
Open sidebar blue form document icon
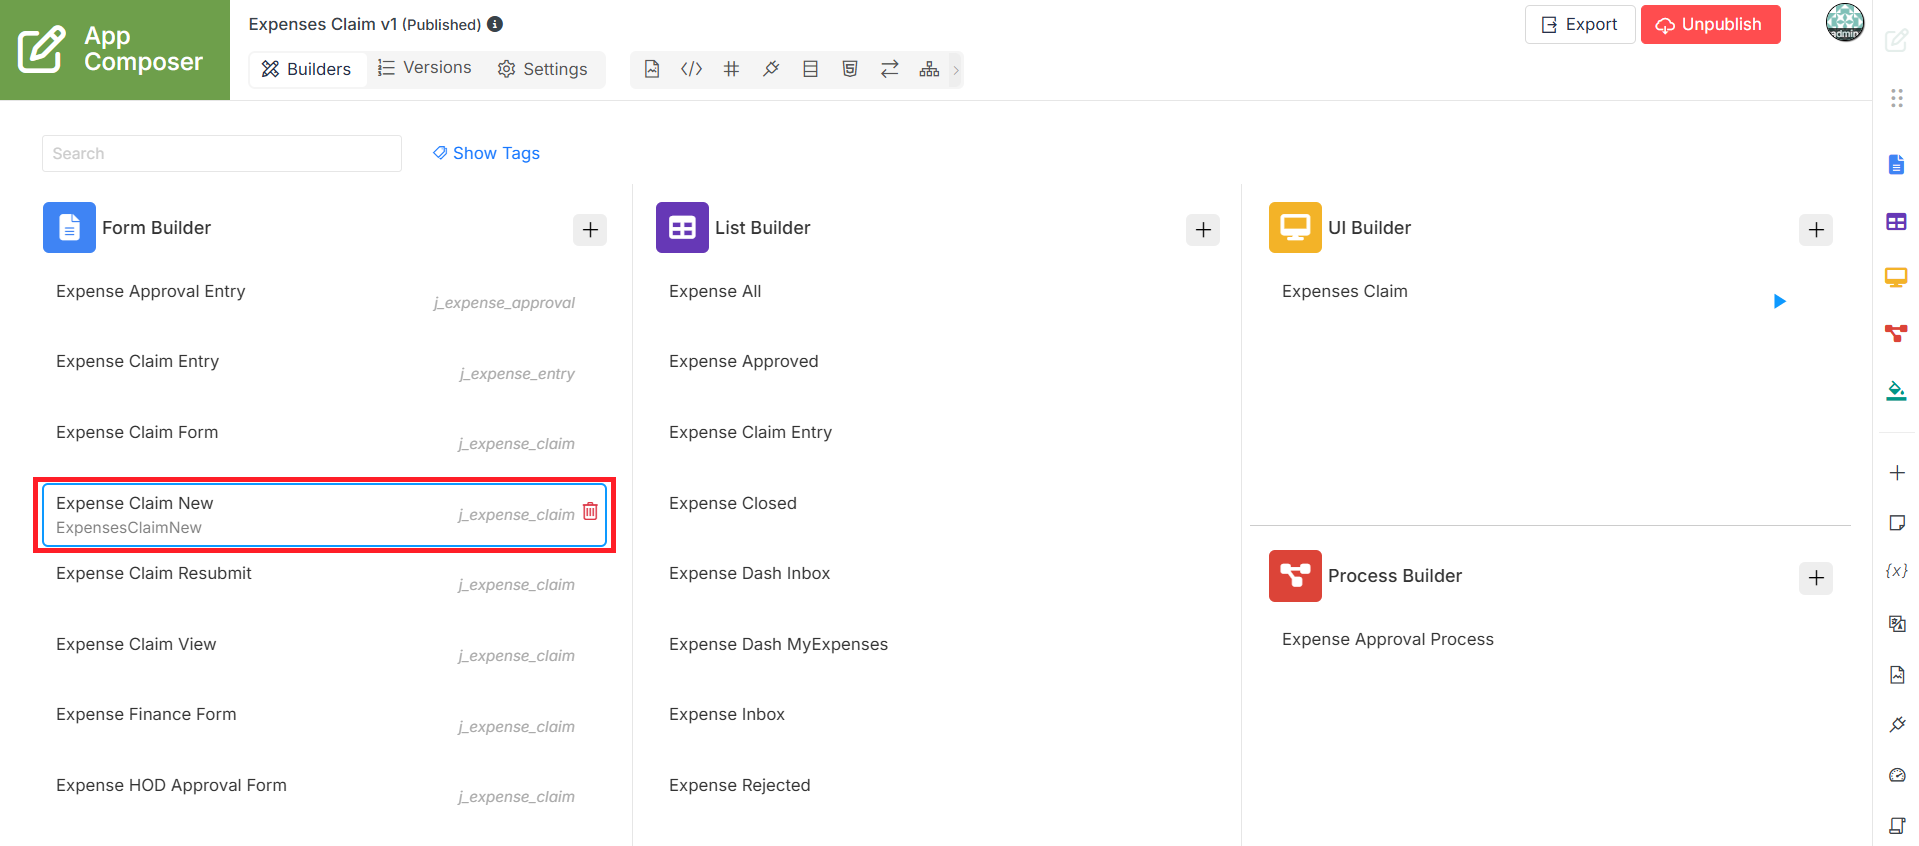[1896, 165]
